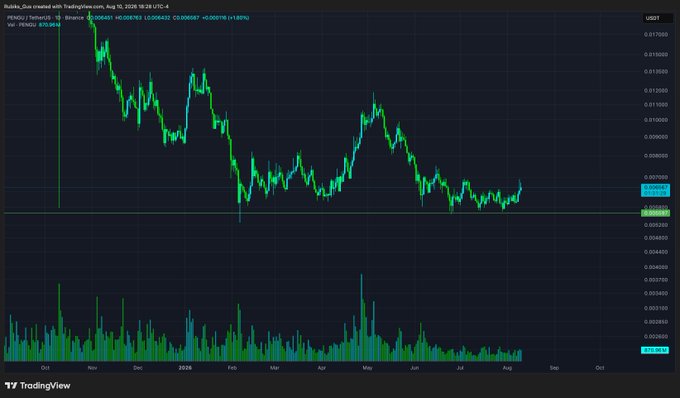
Task: Click the 0.011000 price axis label
Action: point(655,104)
